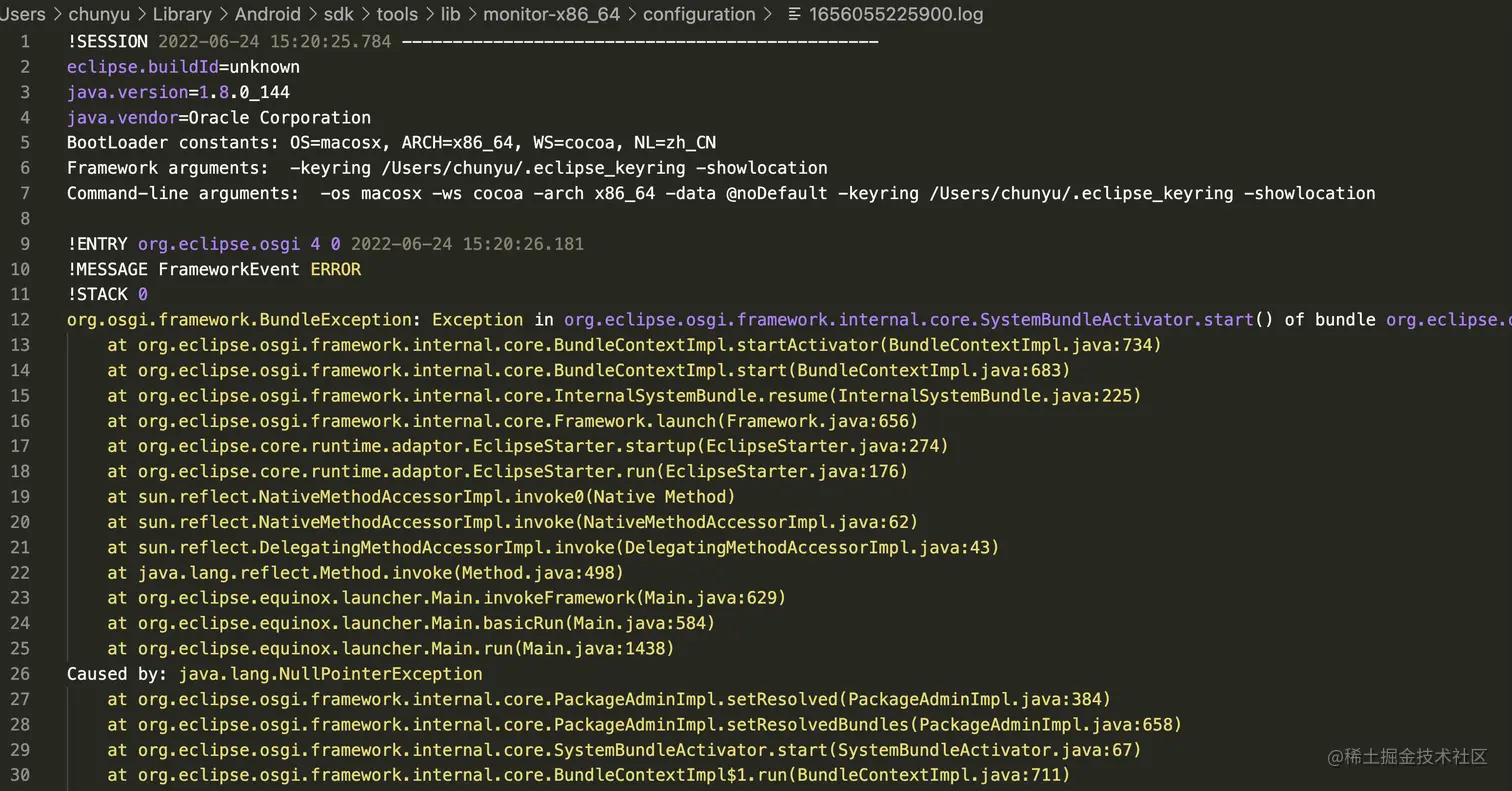Click the Framework arguments line
Image resolution: width=1512 pixels, height=791 pixels.
click(x=447, y=168)
